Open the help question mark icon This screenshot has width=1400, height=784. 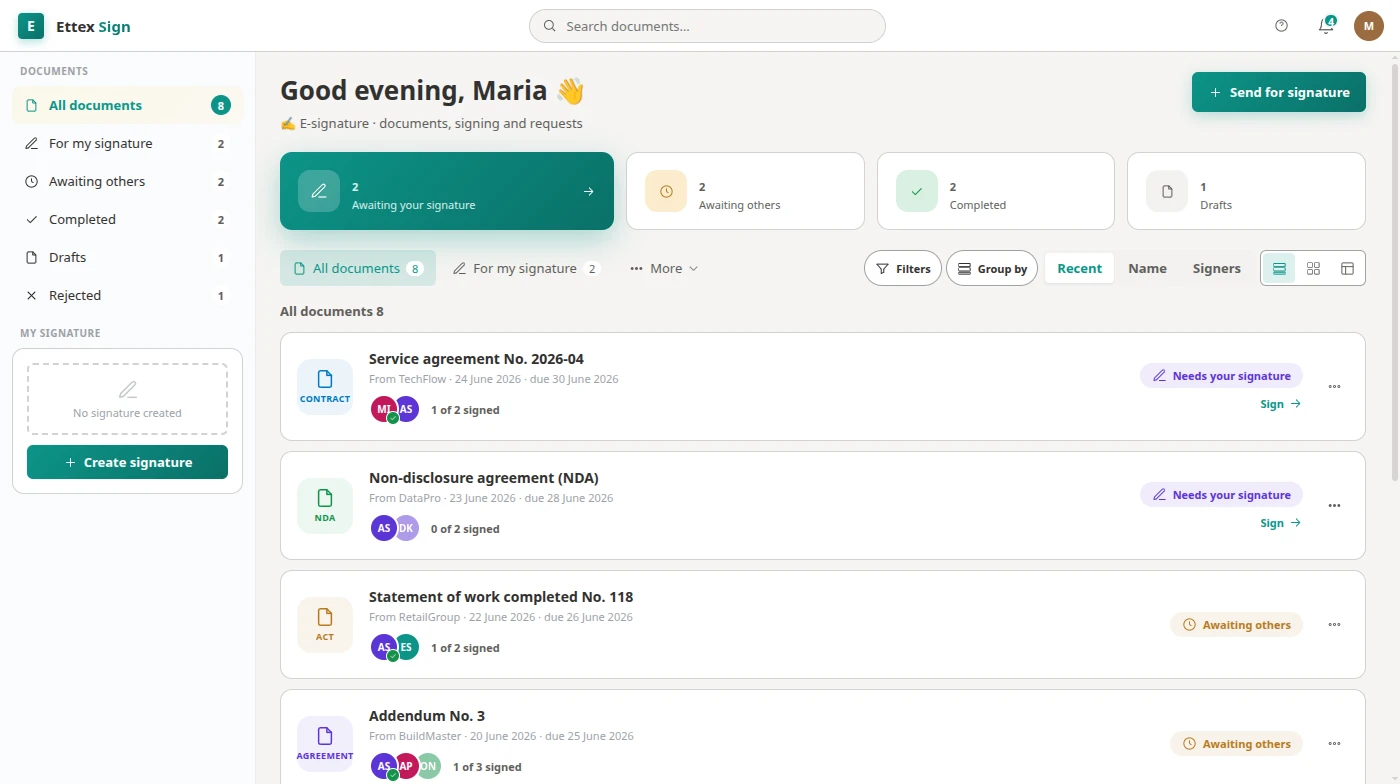coord(1282,26)
